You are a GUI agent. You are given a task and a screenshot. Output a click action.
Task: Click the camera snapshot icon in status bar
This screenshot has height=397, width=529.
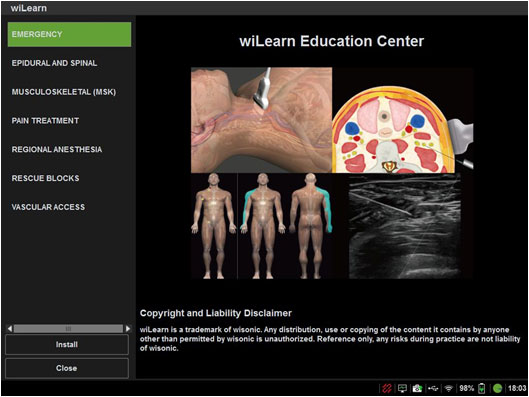pyautogui.click(x=417, y=388)
